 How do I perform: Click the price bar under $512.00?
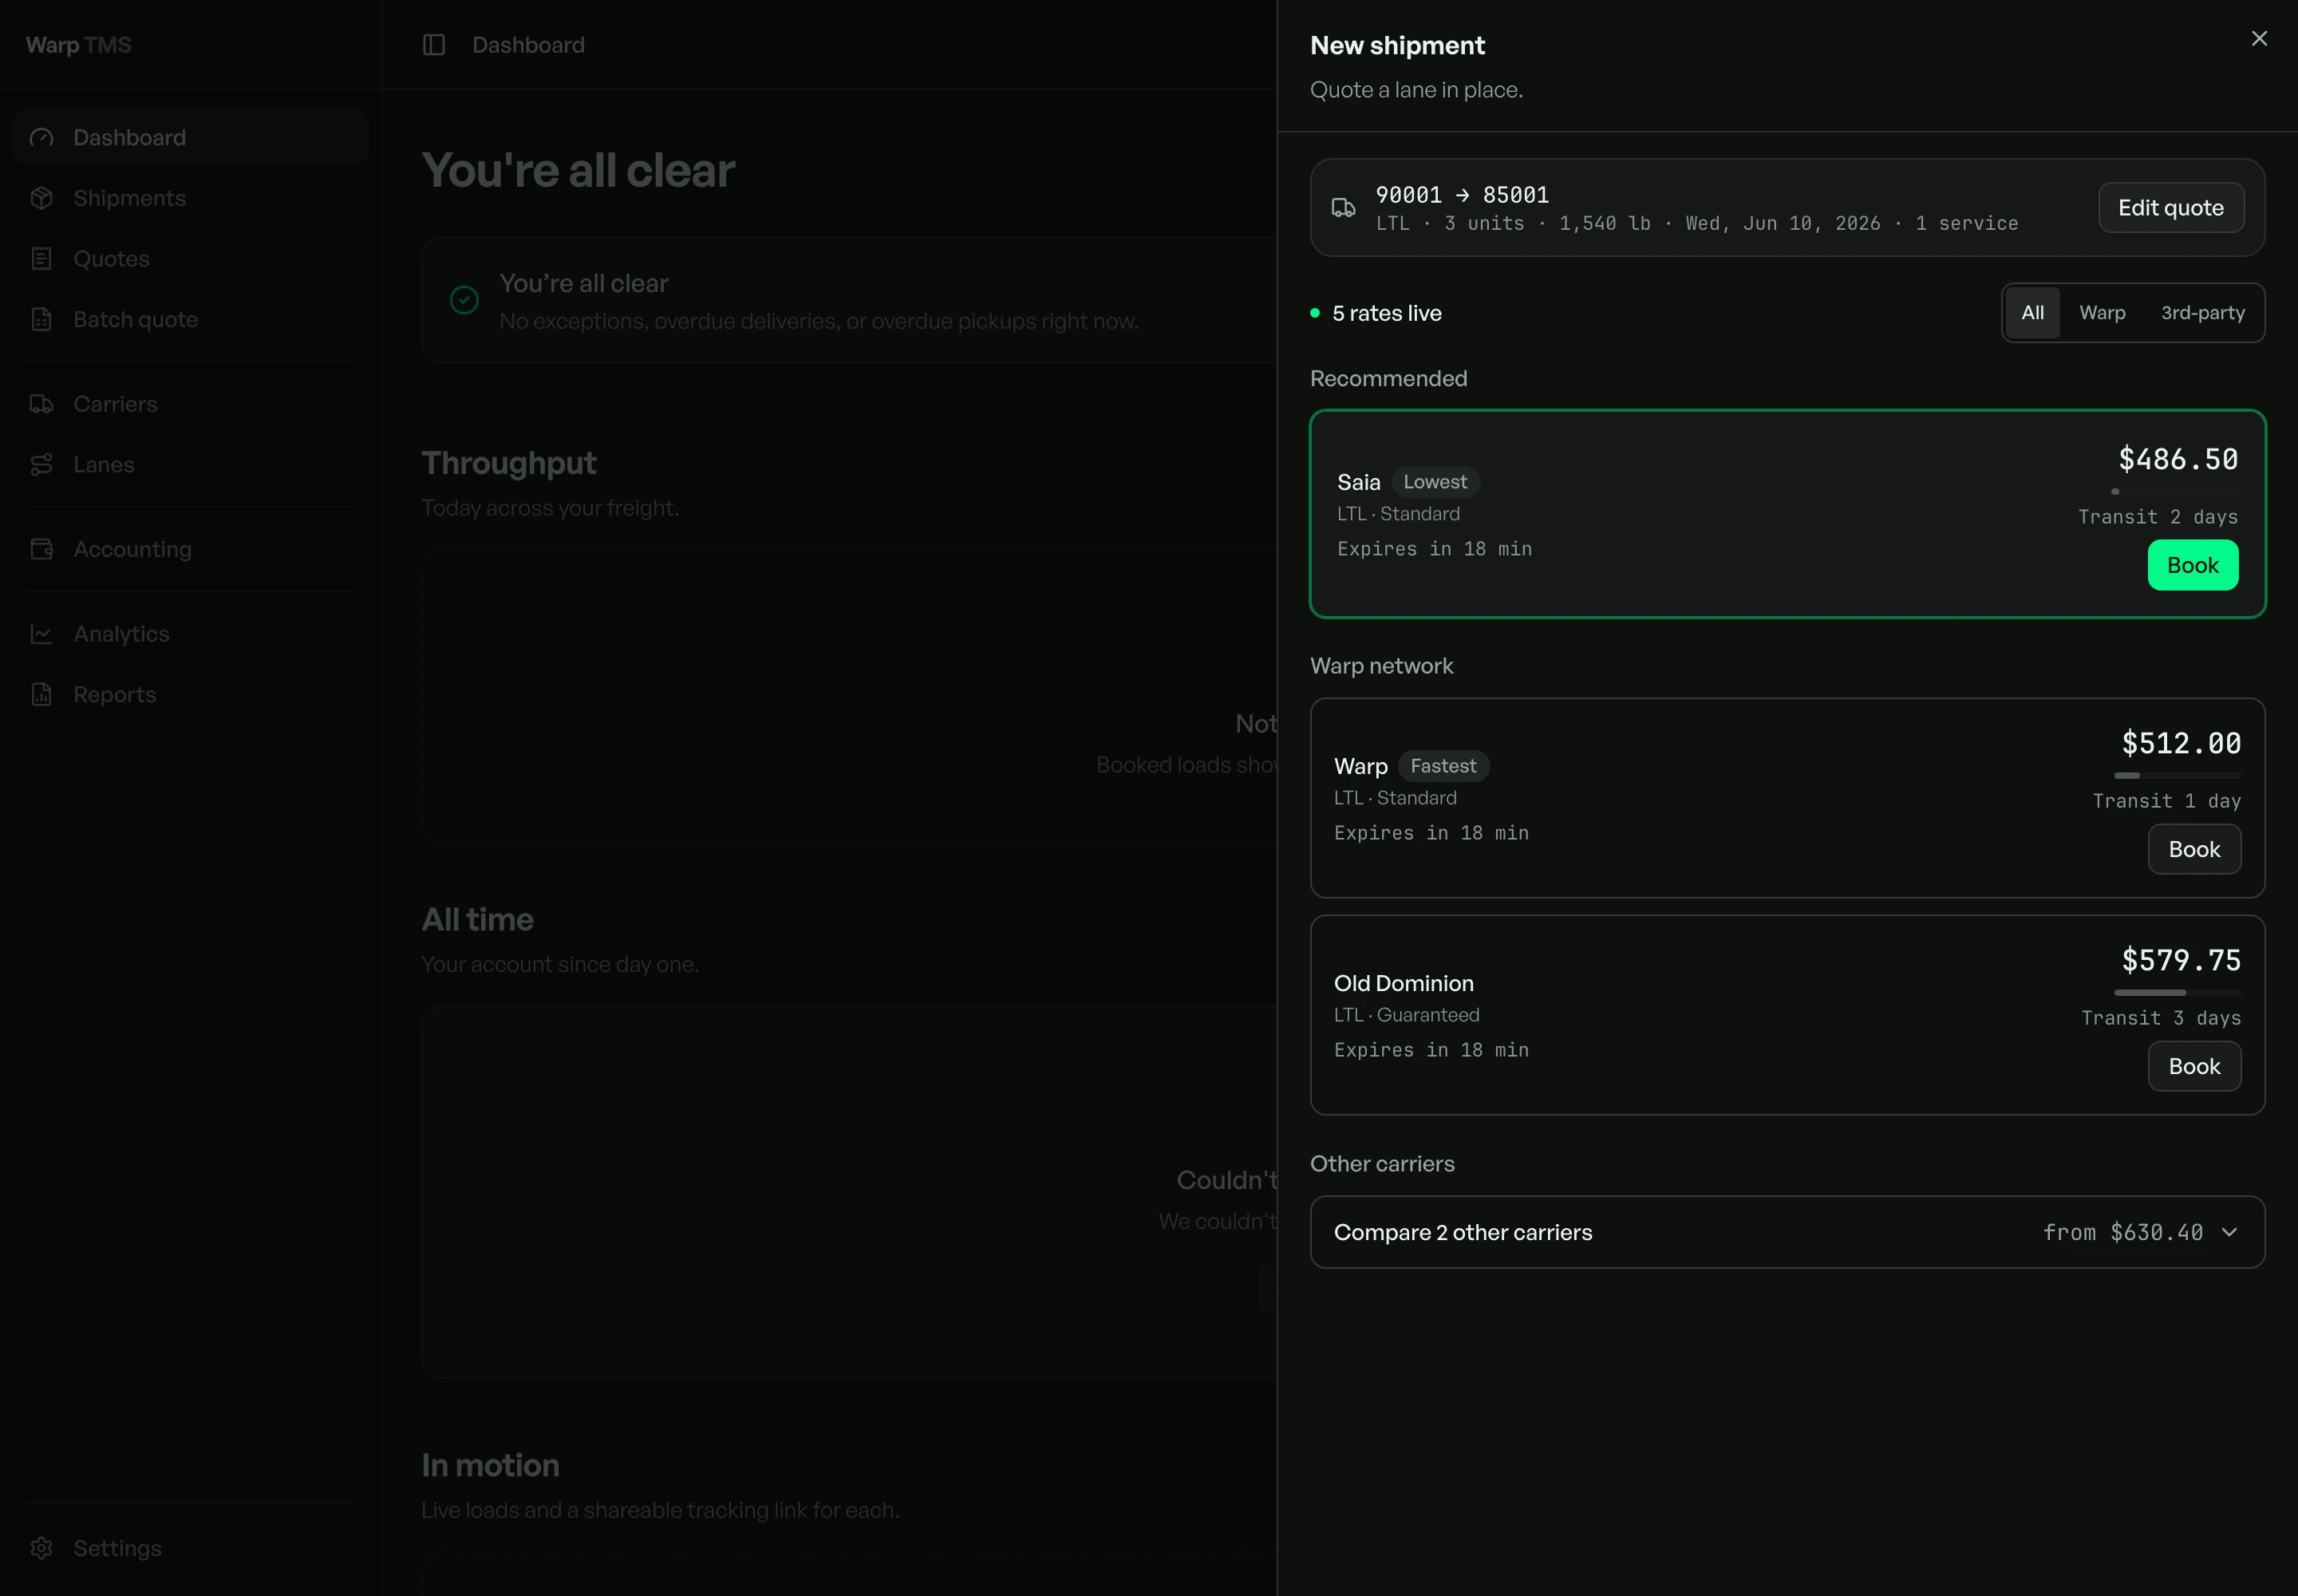[2178, 776]
